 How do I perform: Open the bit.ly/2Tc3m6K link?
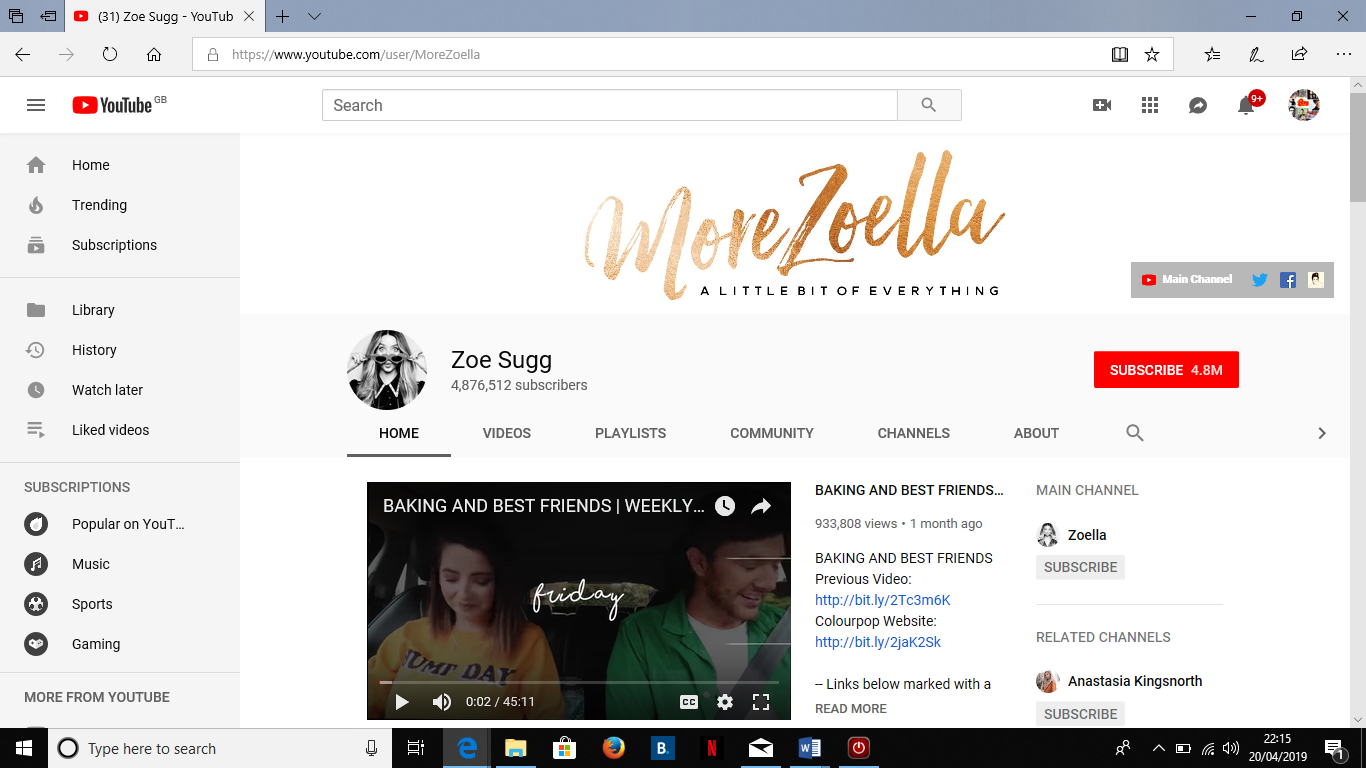(x=883, y=600)
